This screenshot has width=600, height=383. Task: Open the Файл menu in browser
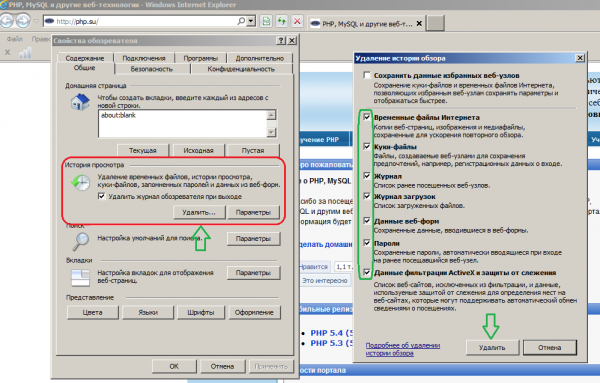(x=15, y=39)
